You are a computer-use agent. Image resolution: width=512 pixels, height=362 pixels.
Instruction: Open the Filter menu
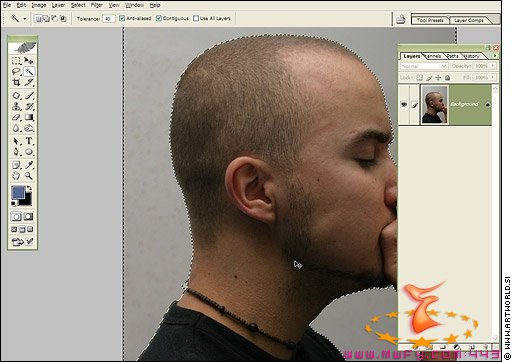[97, 5]
